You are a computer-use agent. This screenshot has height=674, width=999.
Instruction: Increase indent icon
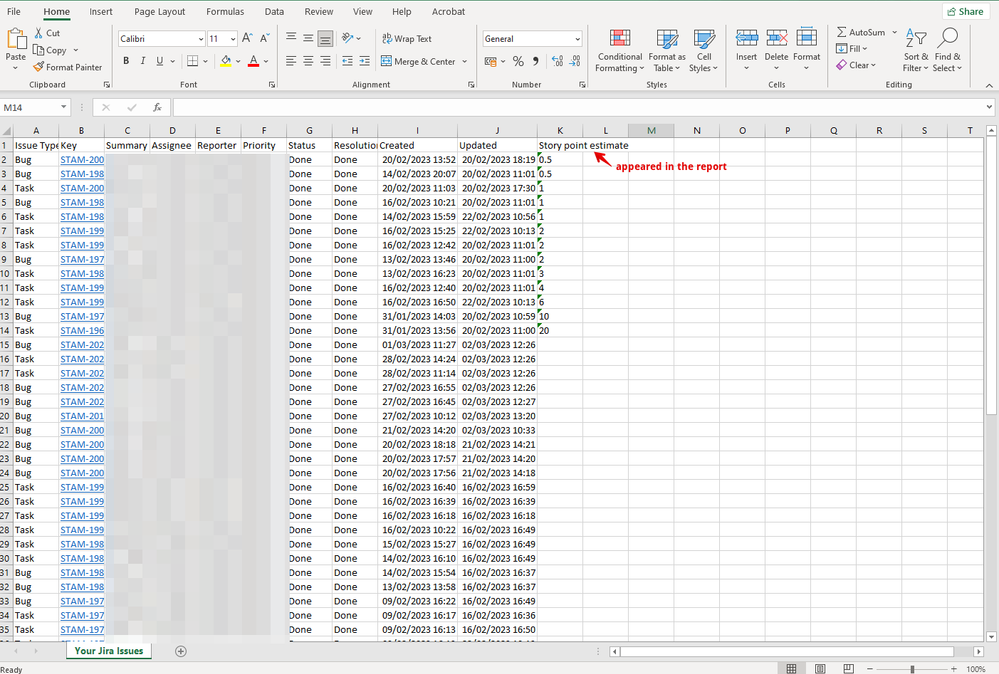tap(364, 61)
